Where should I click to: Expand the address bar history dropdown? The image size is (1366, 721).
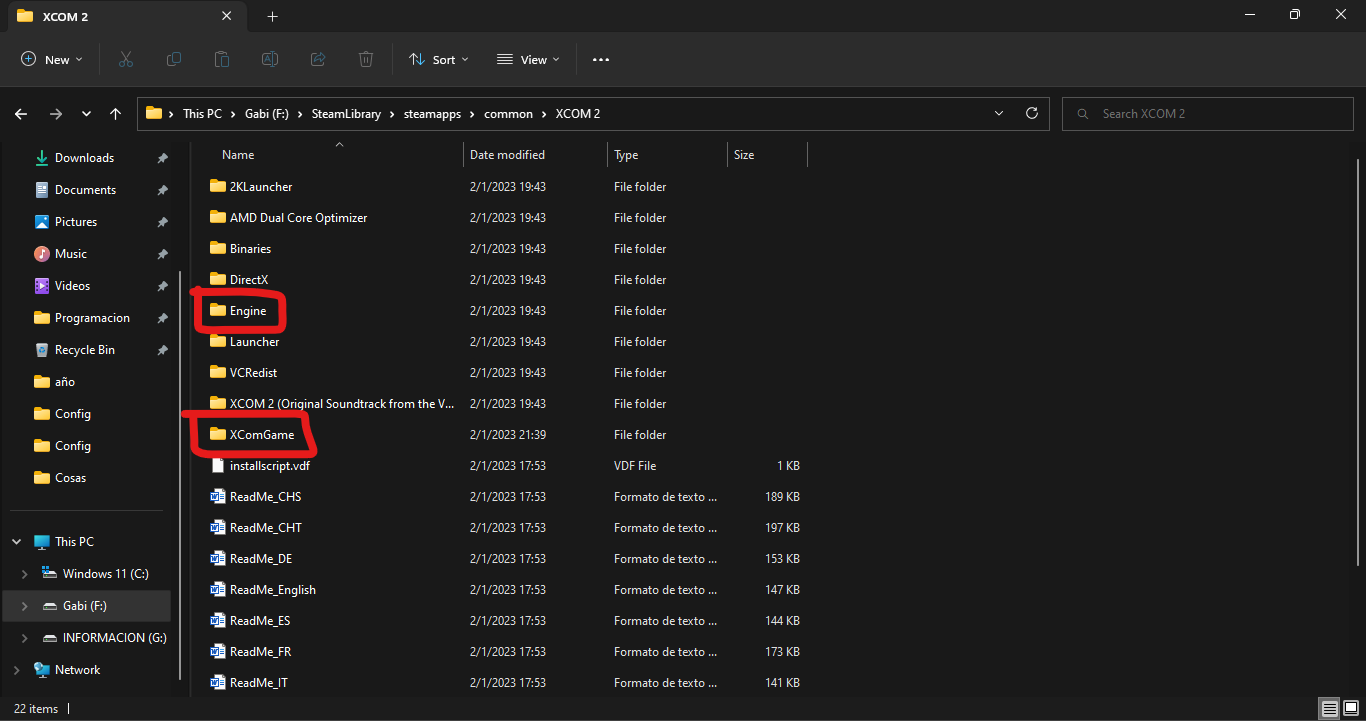pyautogui.click(x=999, y=114)
